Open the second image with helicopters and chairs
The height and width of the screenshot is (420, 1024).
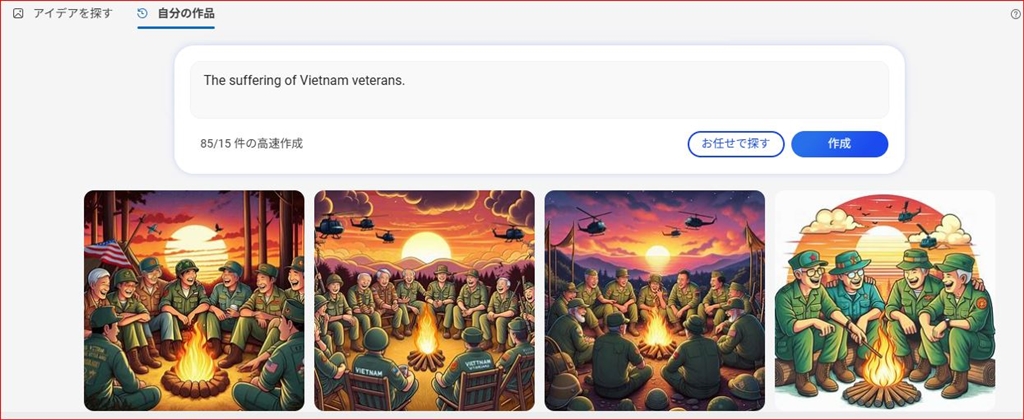click(424, 300)
